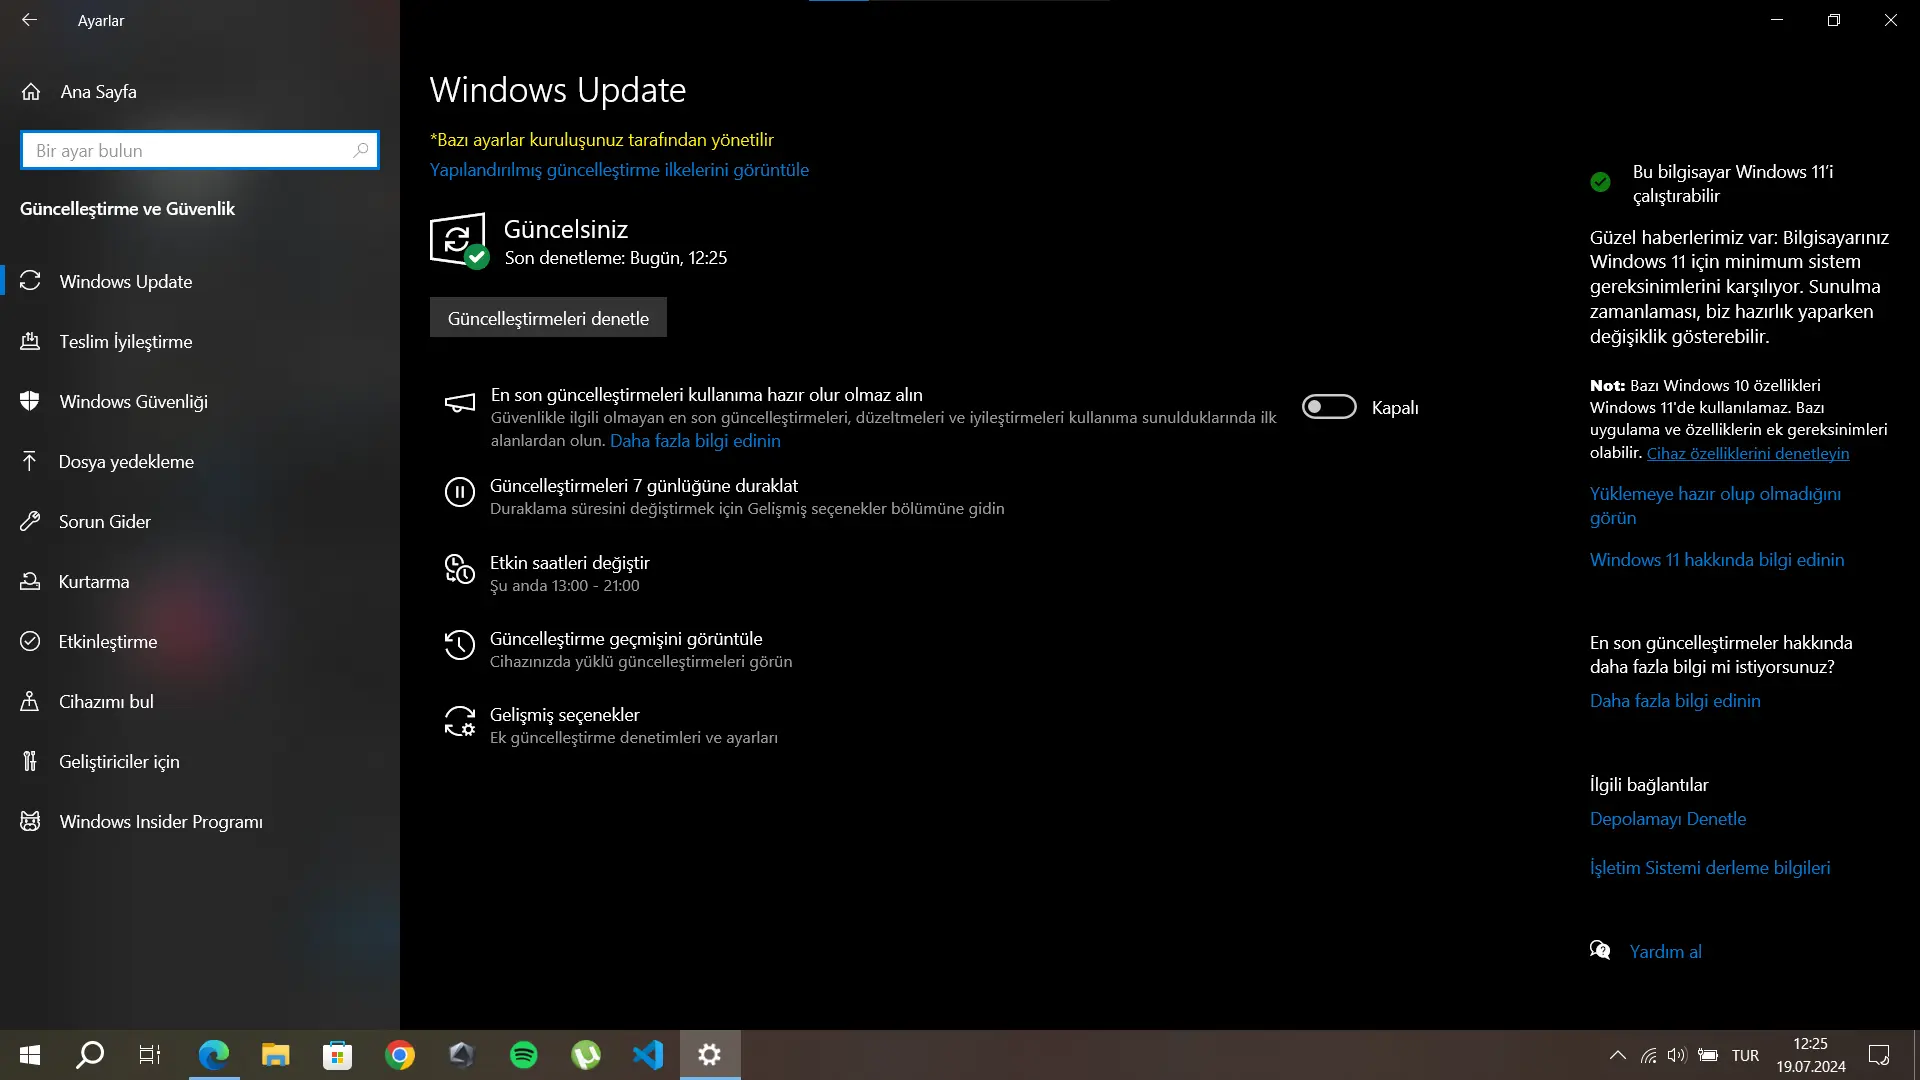Open Windows Start menu
The width and height of the screenshot is (1920, 1080).
(x=30, y=1055)
